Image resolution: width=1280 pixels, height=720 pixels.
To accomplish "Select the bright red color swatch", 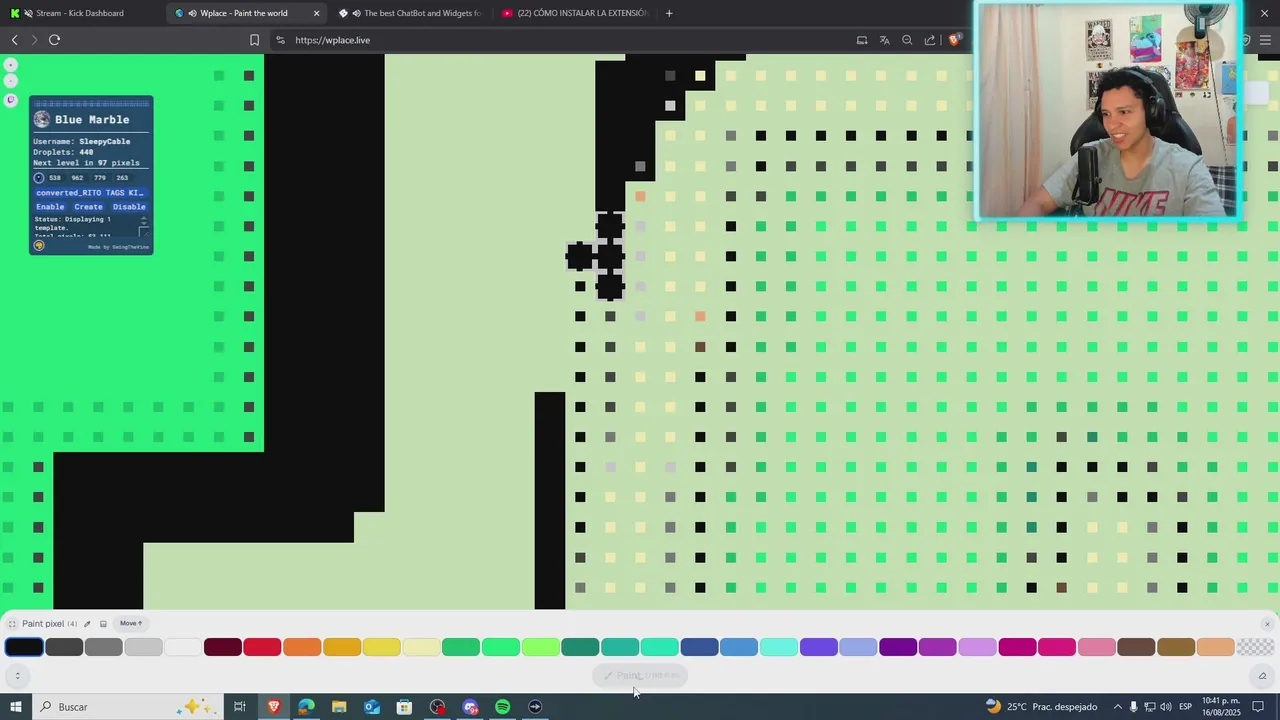I will (x=262, y=648).
